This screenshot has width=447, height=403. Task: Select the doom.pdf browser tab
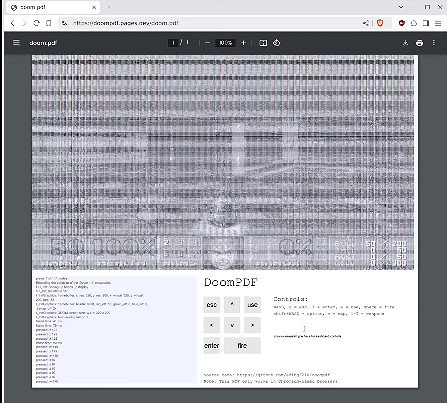click(53, 7)
